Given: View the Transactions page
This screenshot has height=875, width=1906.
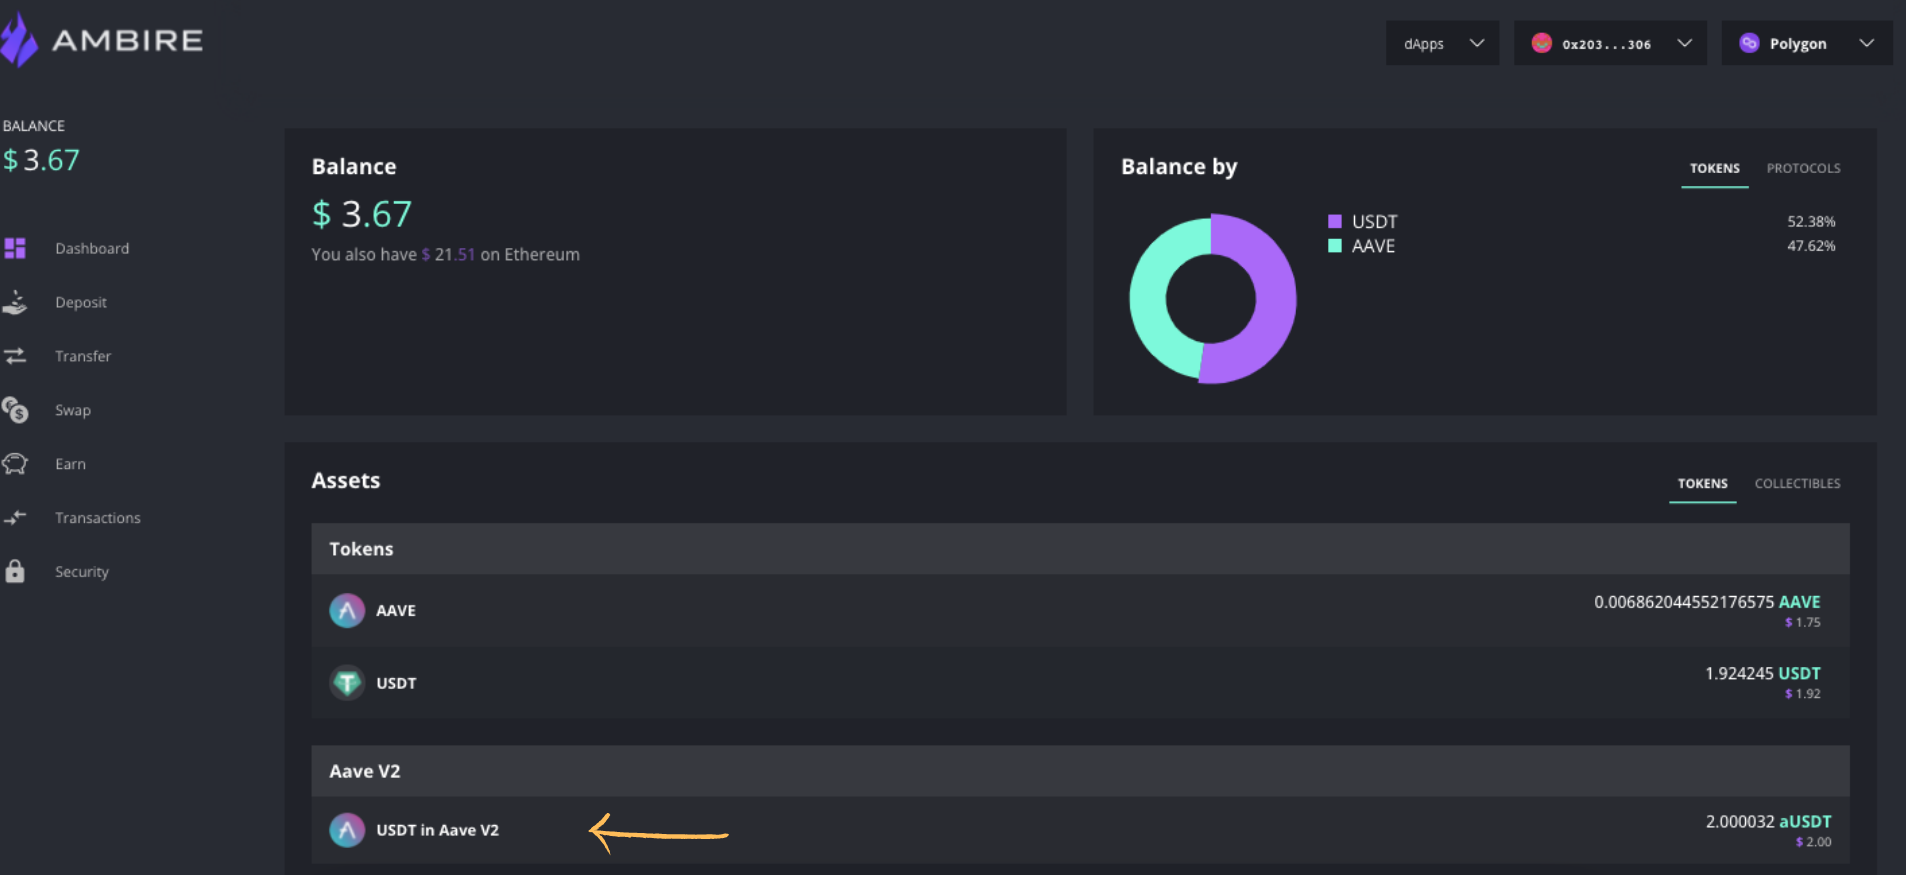Looking at the screenshot, I should tap(98, 518).
